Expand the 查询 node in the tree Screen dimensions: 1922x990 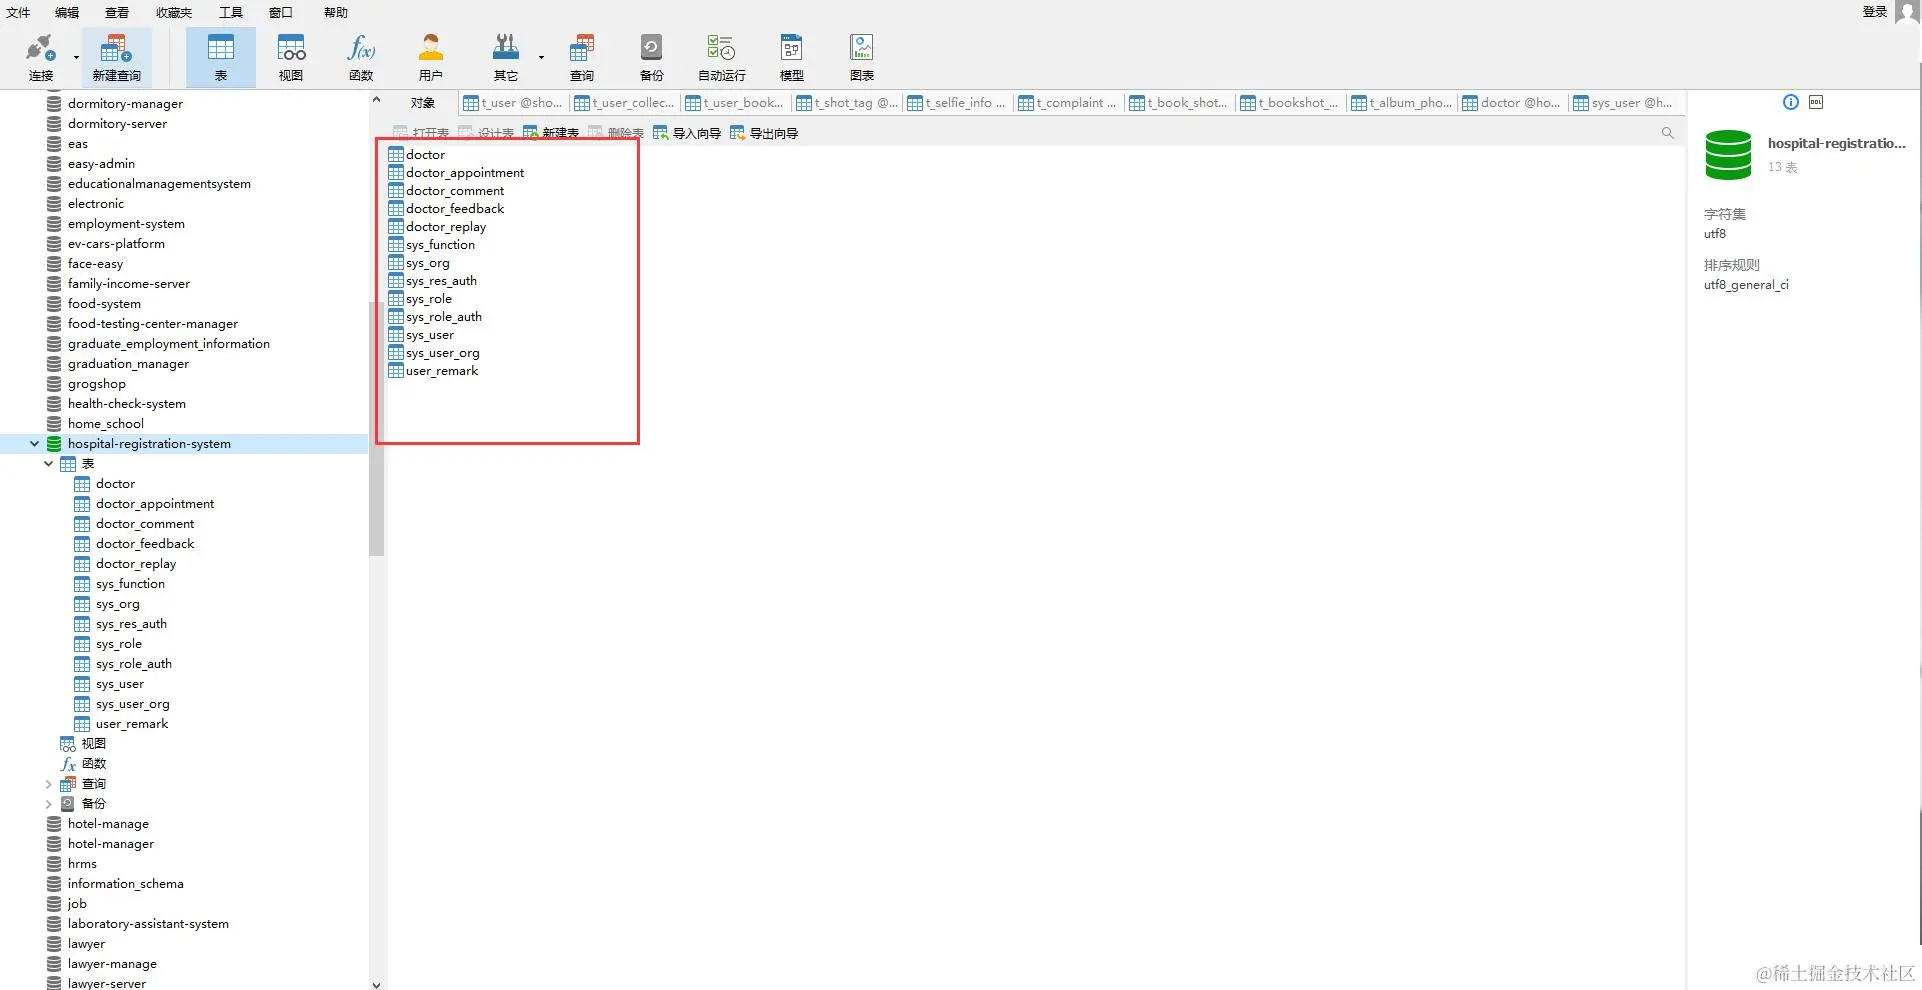click(48, 784)
